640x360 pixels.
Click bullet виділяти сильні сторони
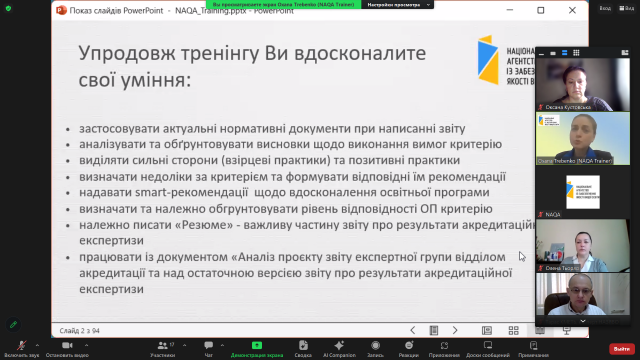tap(269, 160)
